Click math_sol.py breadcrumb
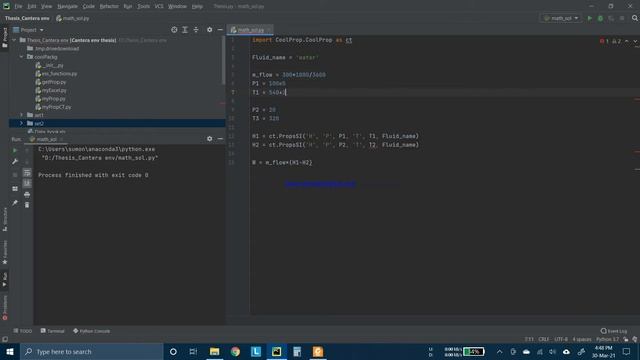The image size is (640, 360). pos(73,18)
